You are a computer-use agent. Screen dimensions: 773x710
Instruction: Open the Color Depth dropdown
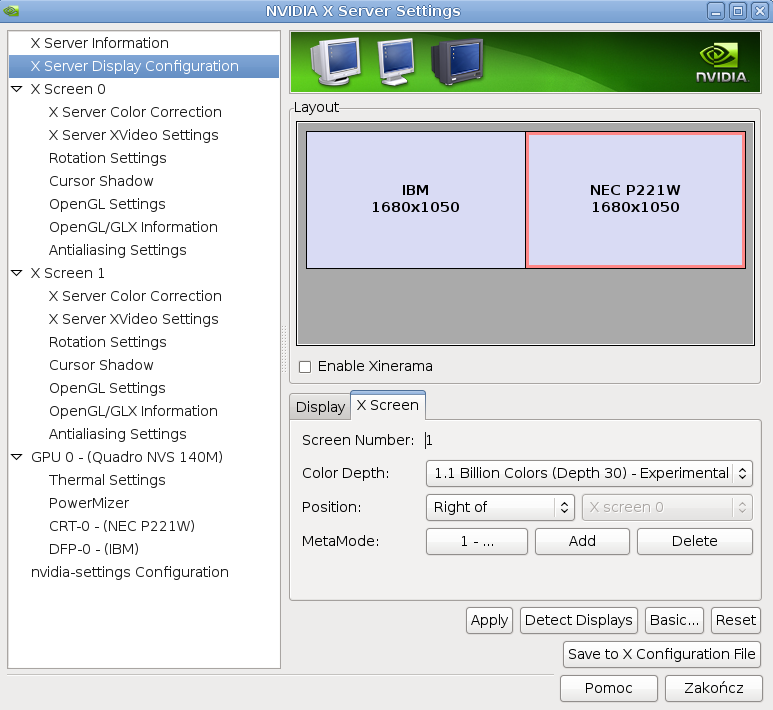589,473
